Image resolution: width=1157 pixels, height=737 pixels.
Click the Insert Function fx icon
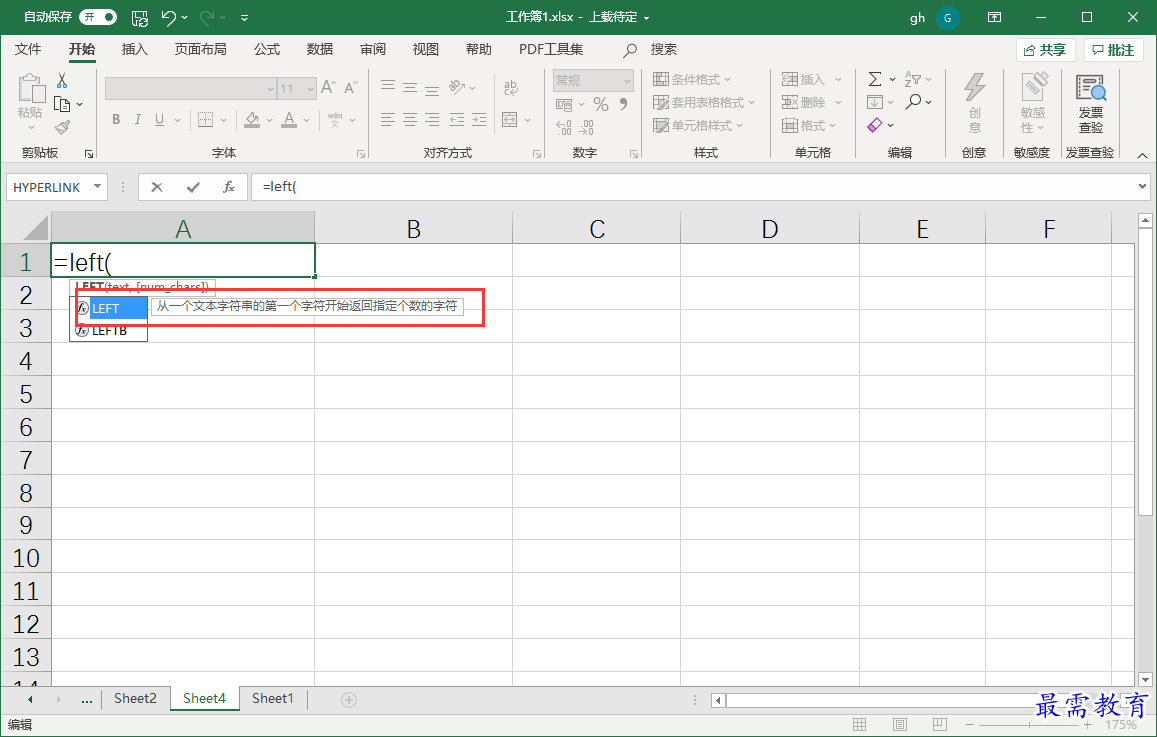point(229,187)
